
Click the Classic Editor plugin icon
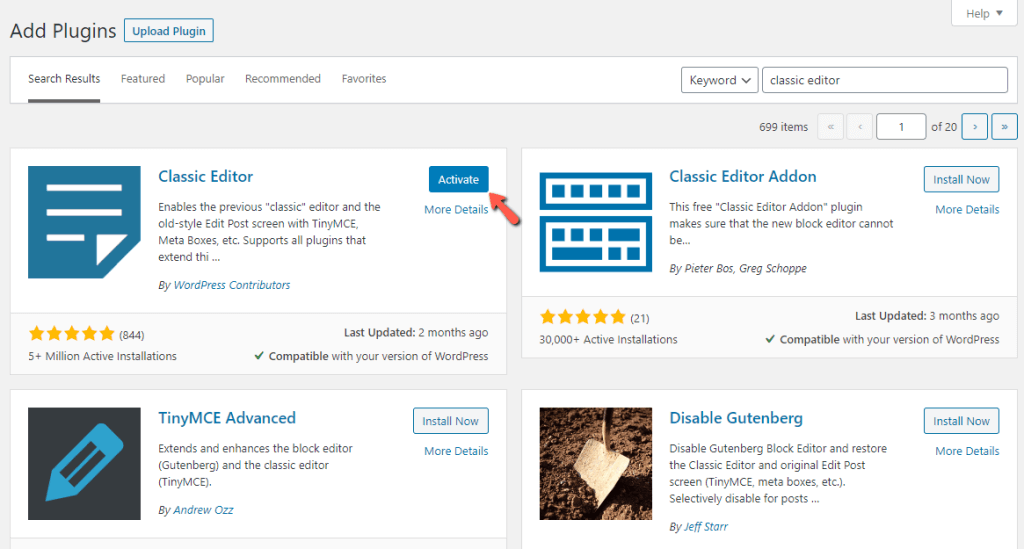coord(84,222)
